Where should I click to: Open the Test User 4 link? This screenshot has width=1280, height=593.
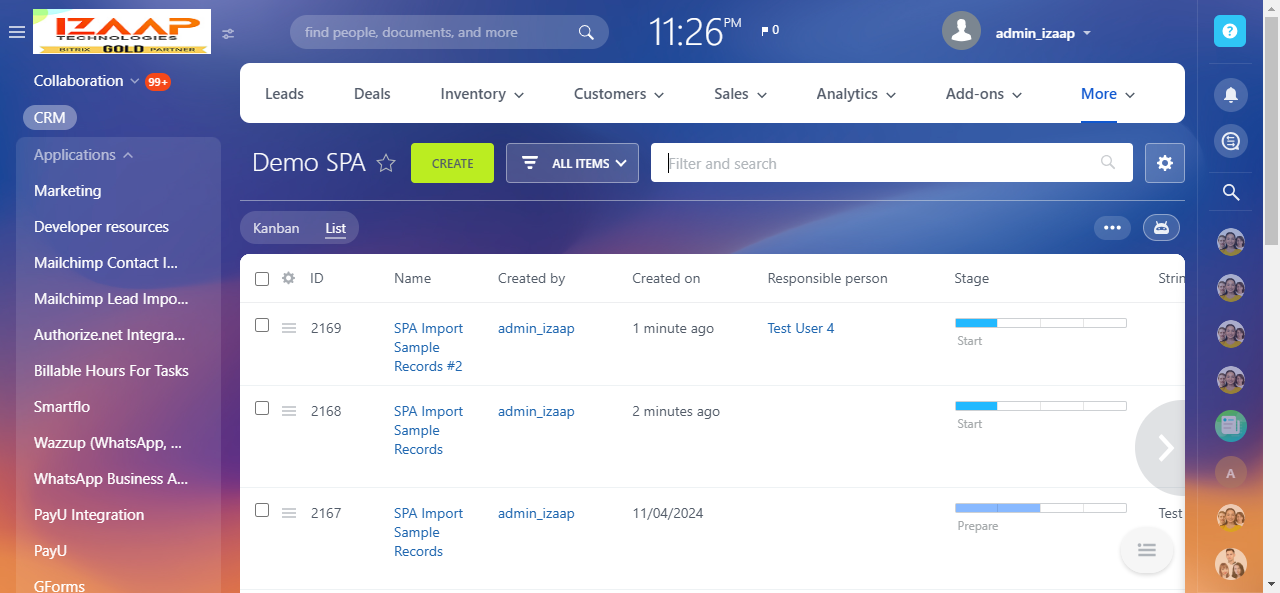pyautogui.click(x=800, y=328)
